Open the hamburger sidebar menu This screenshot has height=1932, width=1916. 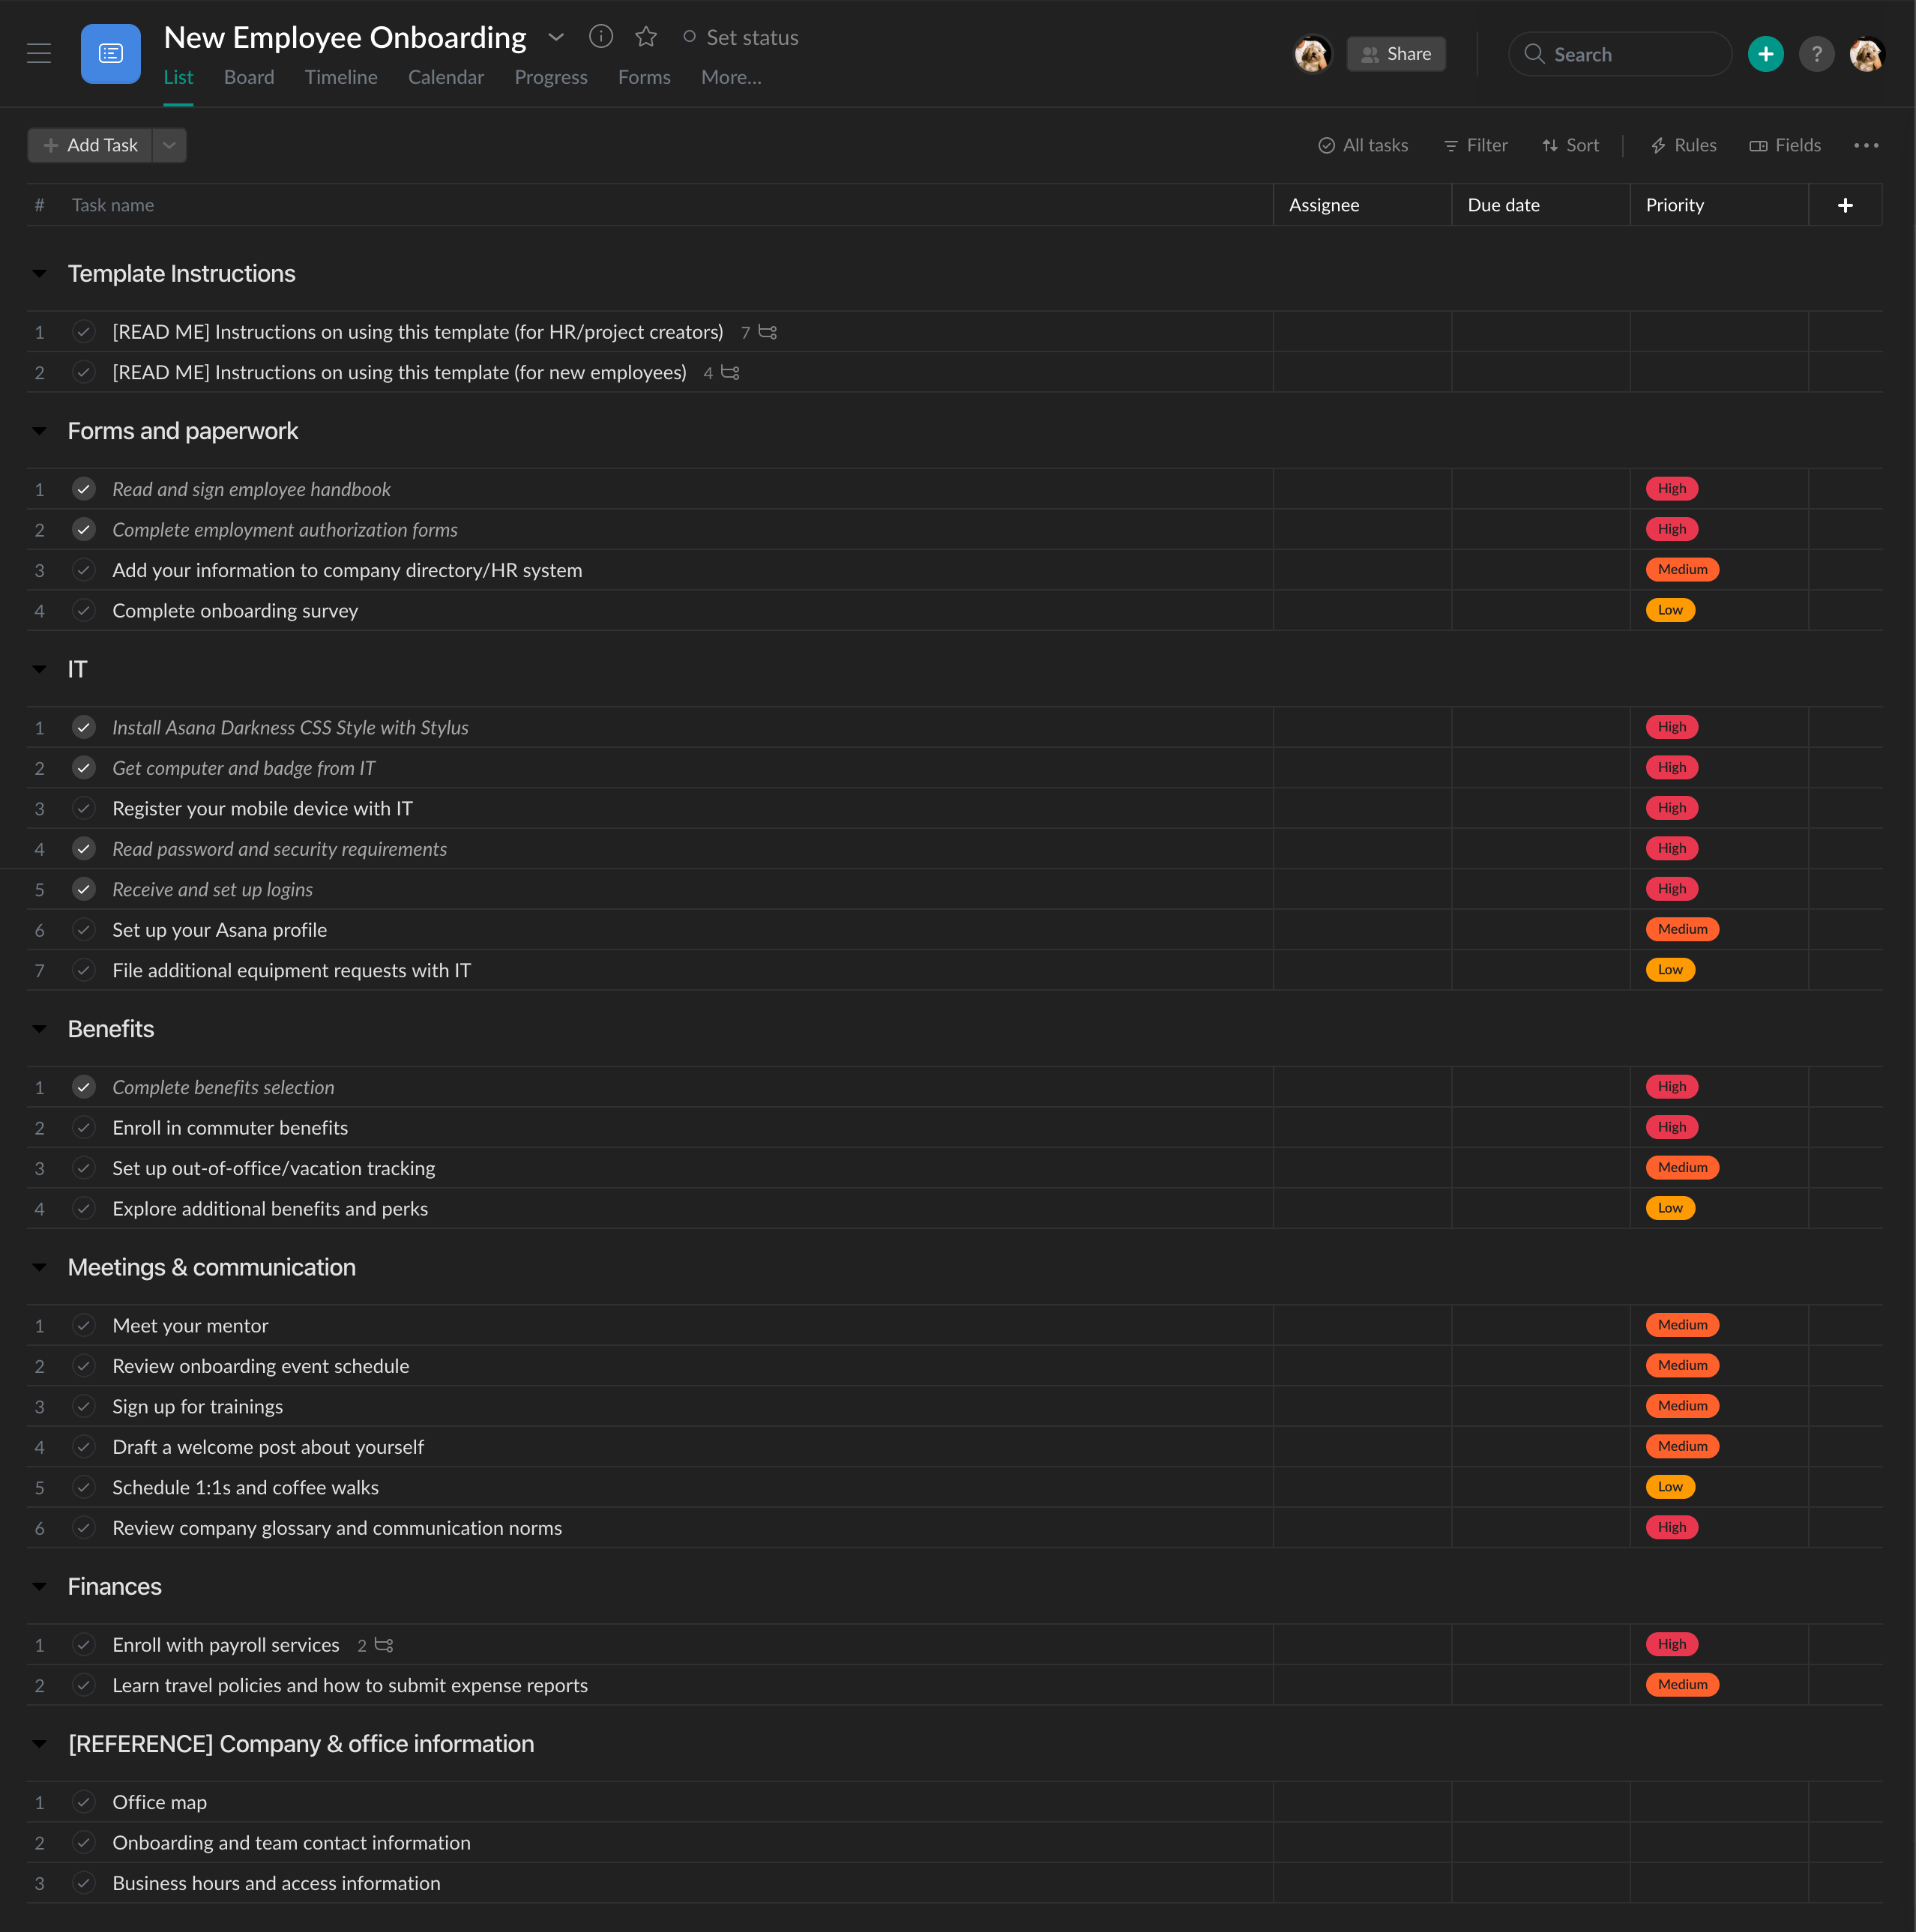tap(39, 54)
